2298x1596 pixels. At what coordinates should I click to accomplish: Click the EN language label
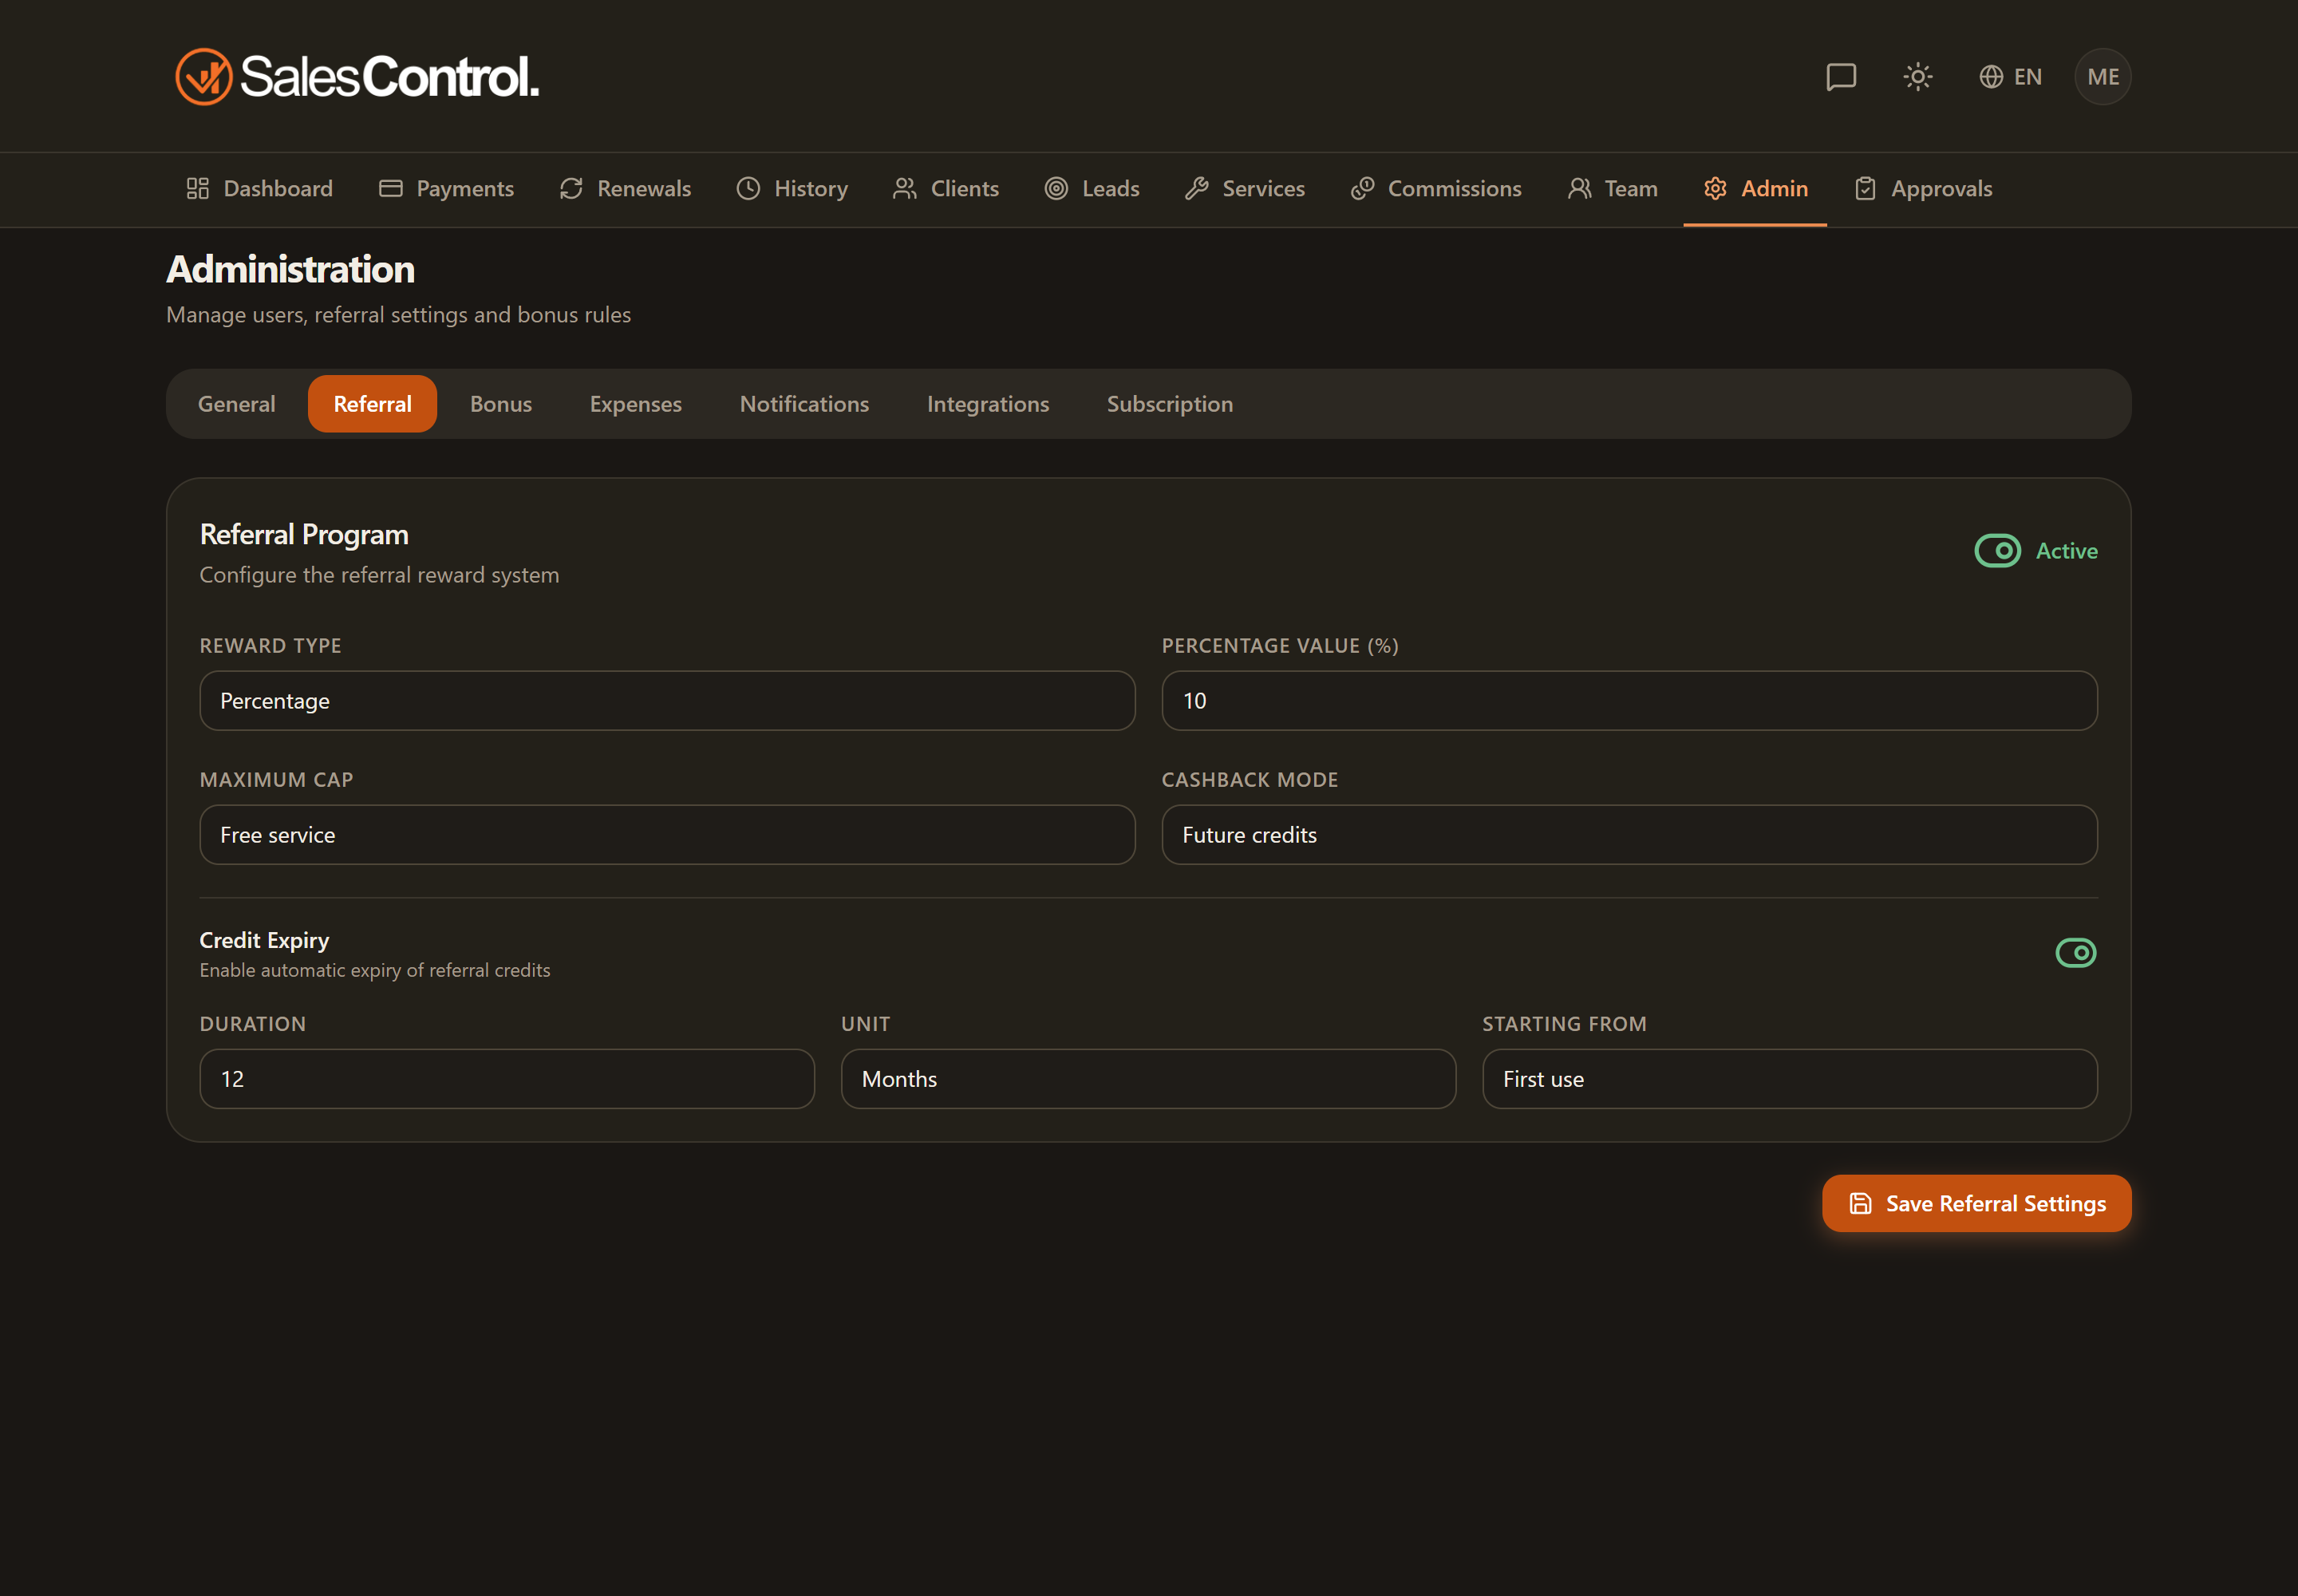2028,77
